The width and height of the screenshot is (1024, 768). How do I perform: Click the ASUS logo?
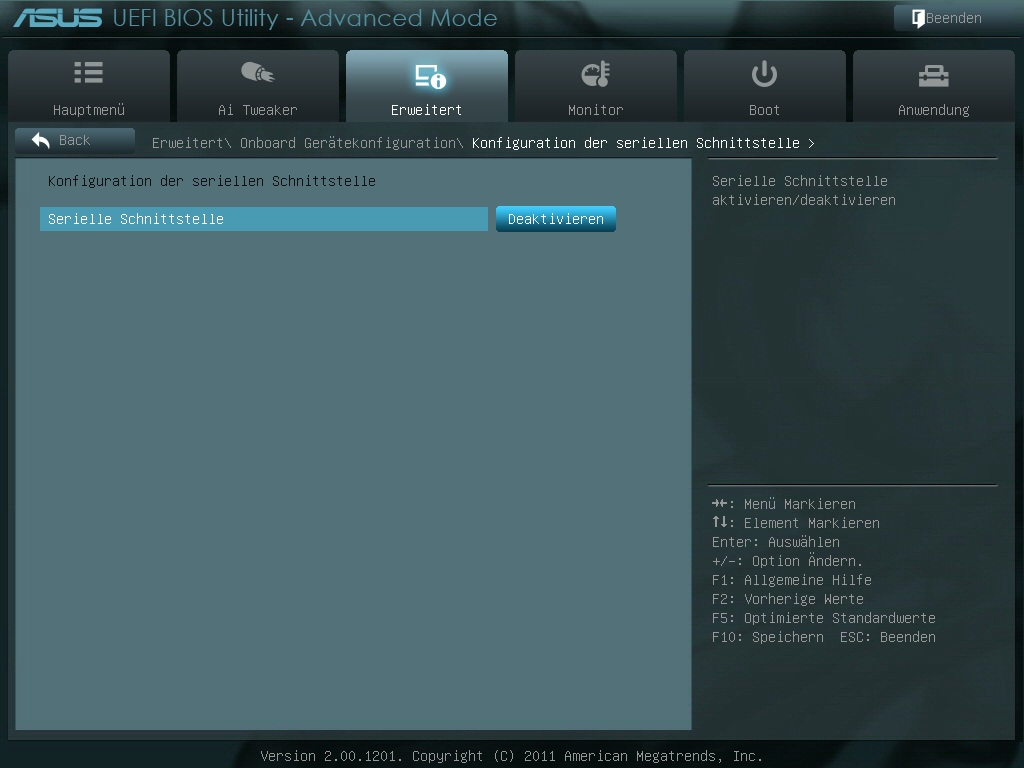[x=57, y=18]
